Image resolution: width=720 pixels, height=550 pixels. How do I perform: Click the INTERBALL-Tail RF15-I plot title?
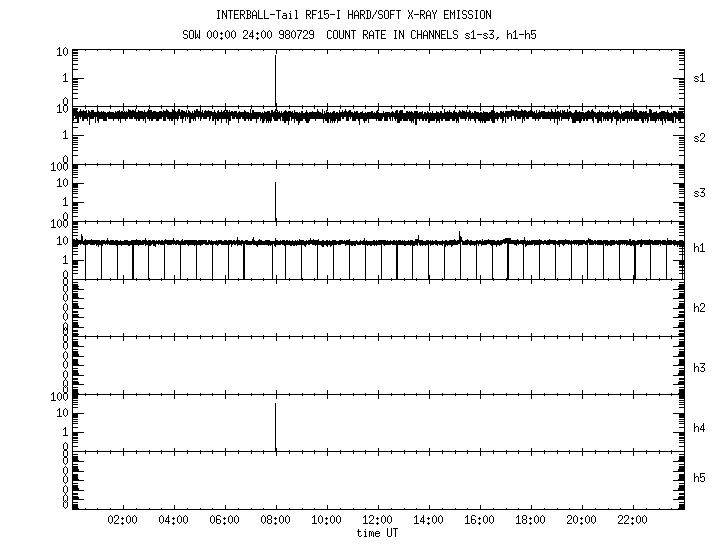coord(354,15)
